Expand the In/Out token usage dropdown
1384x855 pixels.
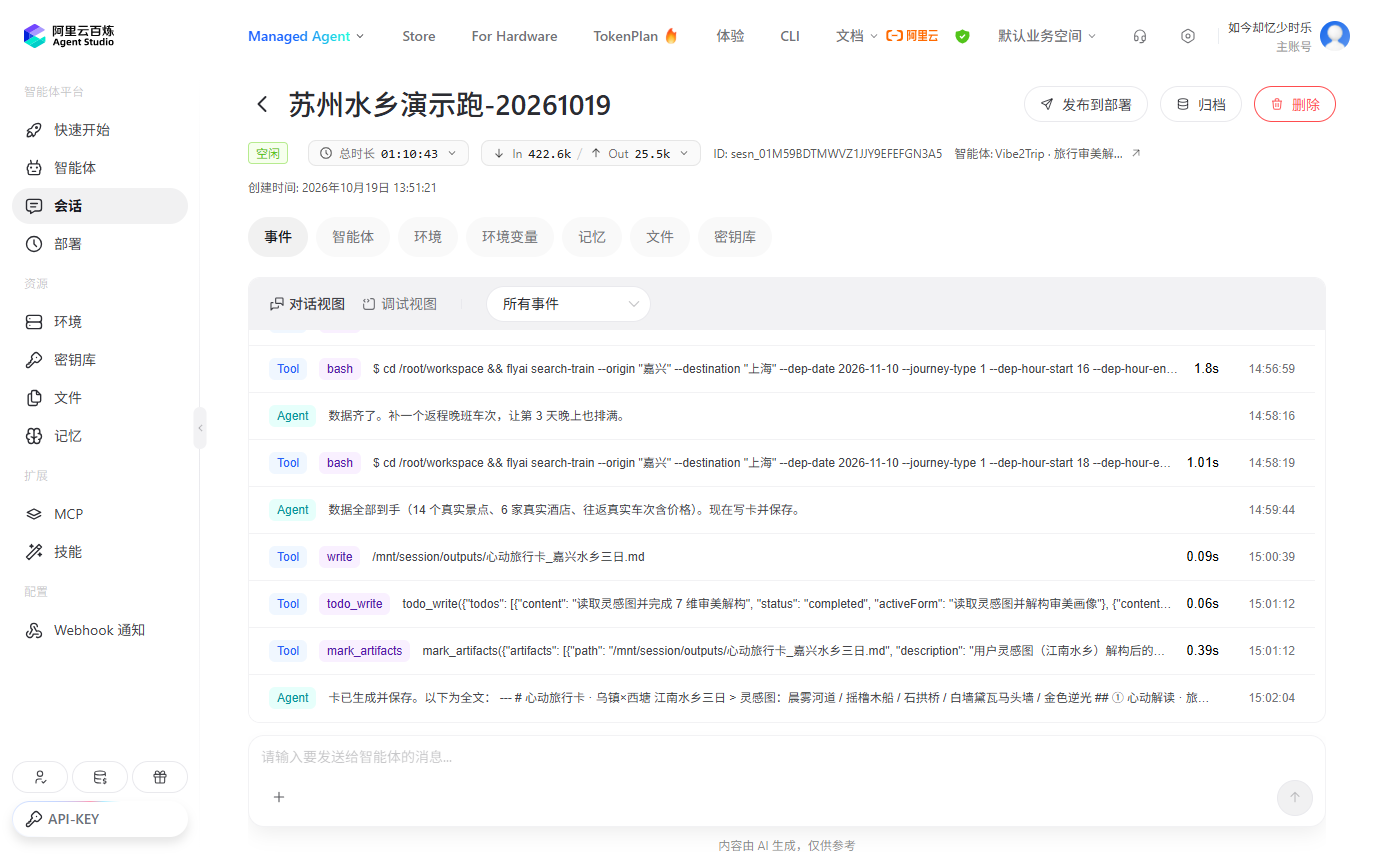coord(590,153)
